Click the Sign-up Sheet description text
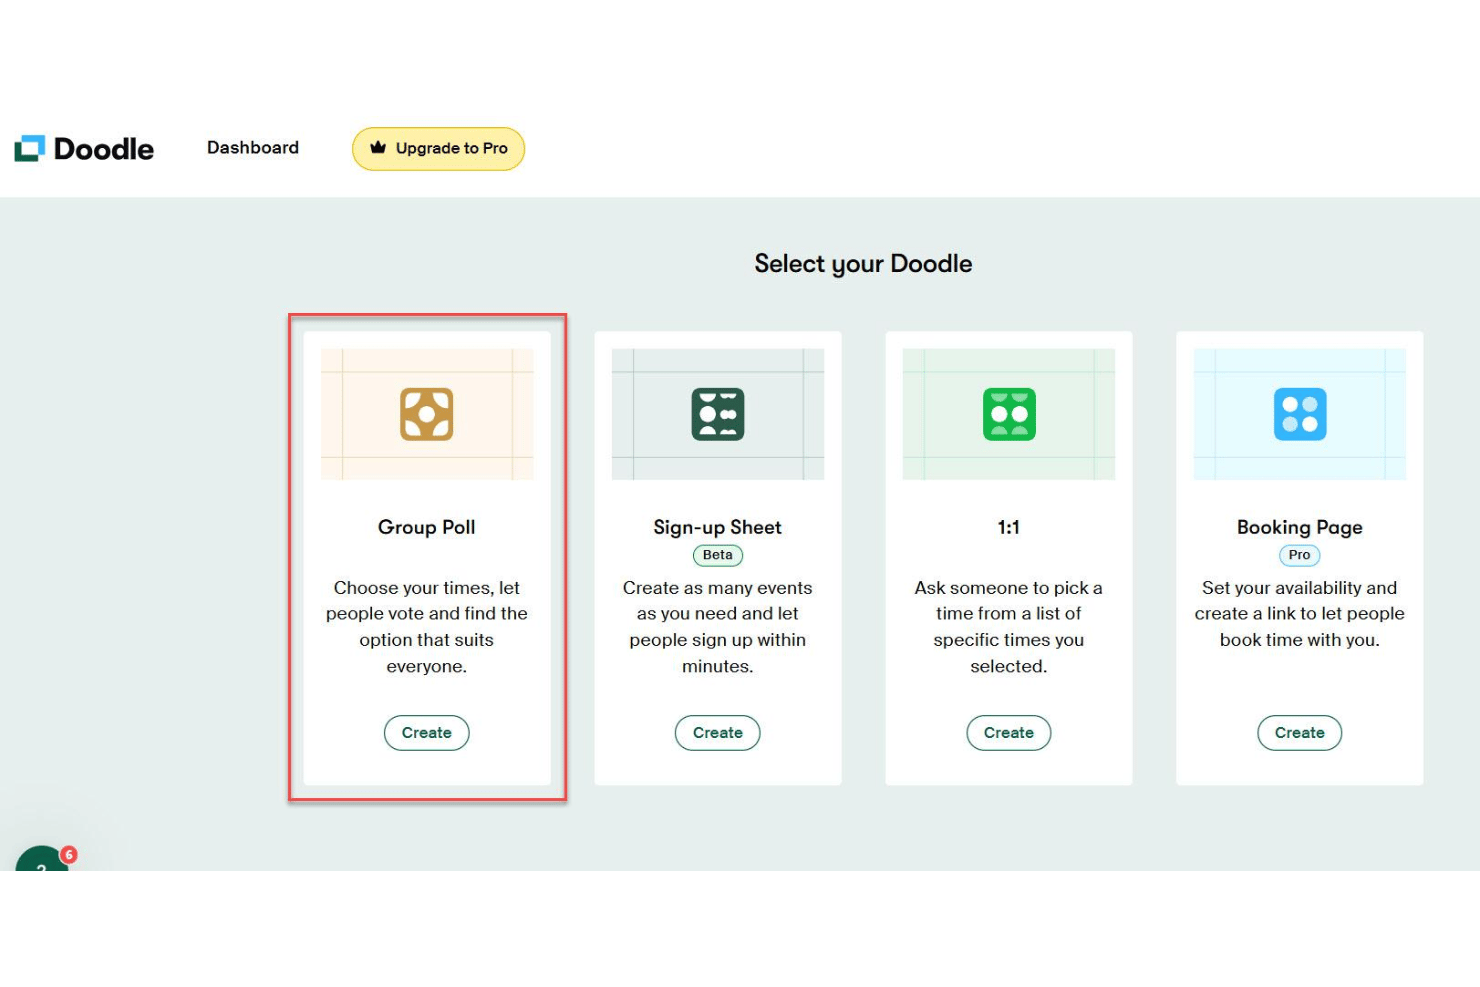This screenshot has height=987, width=1480. point(718,627)
